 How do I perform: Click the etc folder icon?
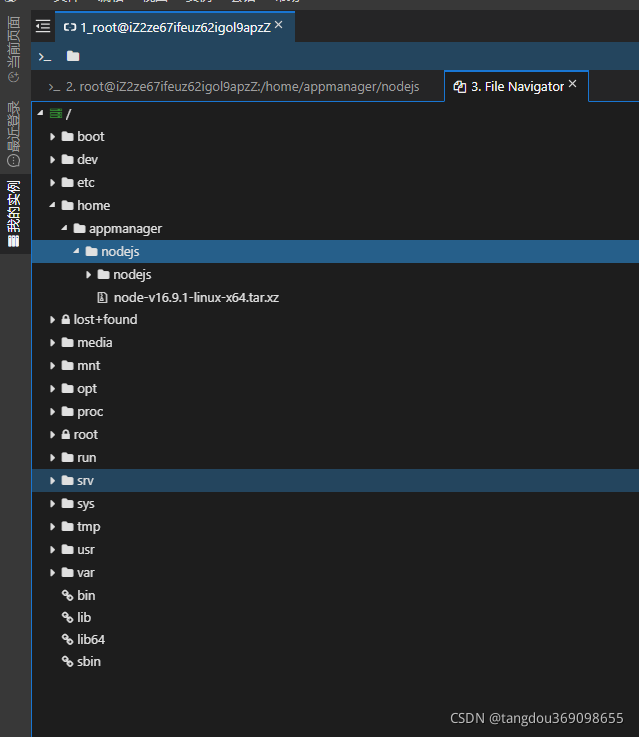coord(68,182)
